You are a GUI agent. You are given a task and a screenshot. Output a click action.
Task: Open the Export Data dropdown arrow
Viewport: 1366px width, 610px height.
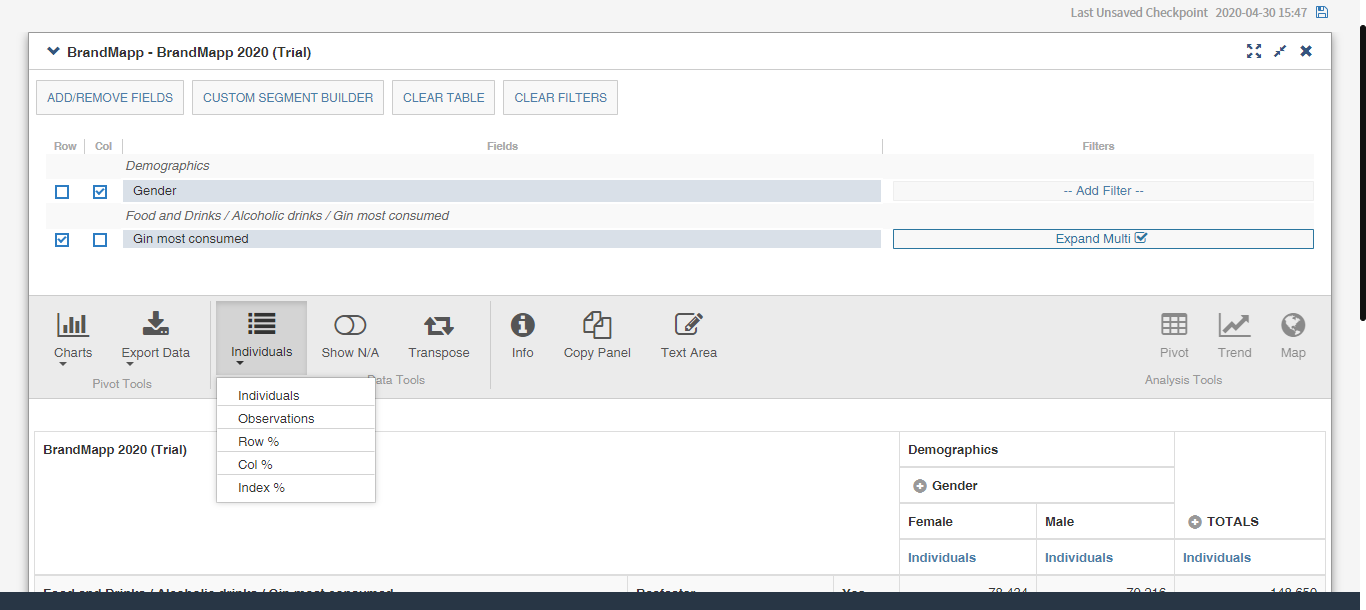point(130,364)
